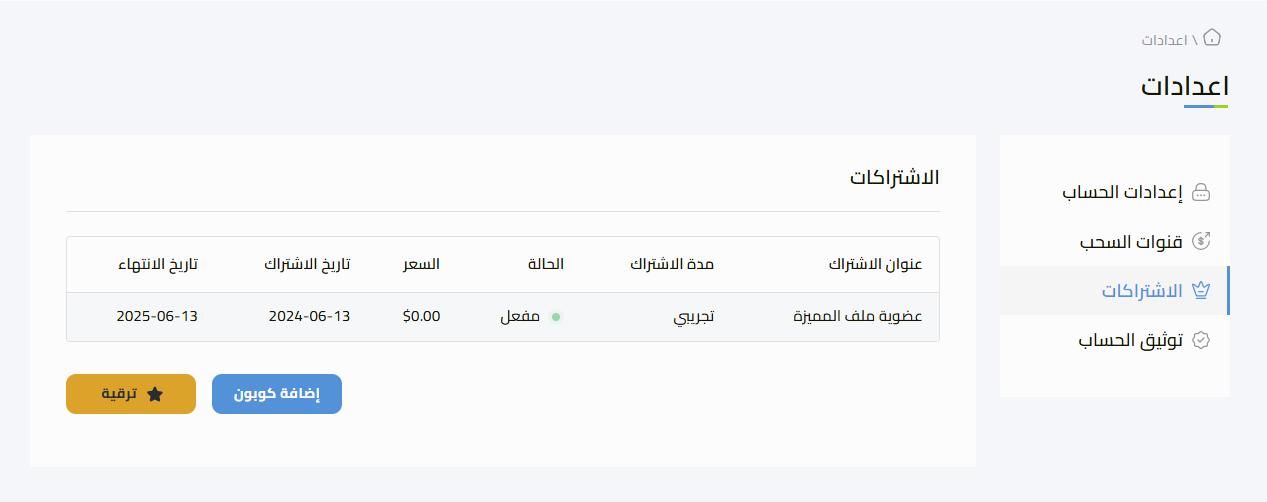Click the crown icon beside الاشتراكات
This screenshot has height=502, width=1267.
coord(1202,291)
